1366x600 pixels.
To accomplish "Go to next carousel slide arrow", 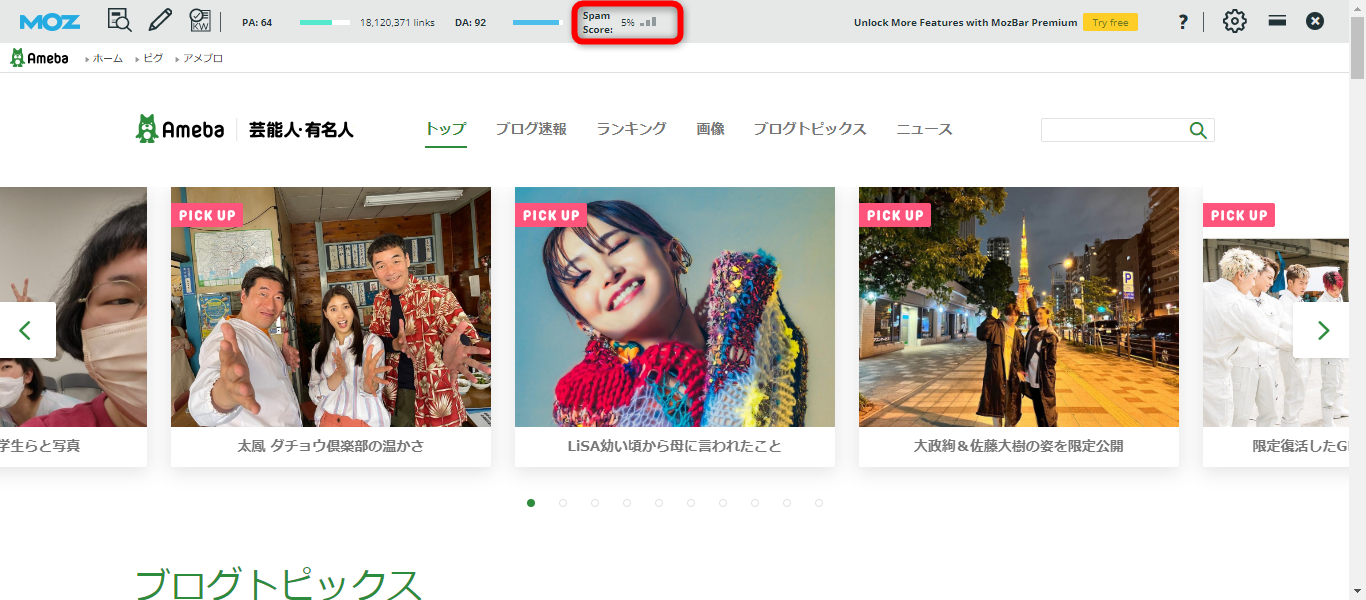I will pyautogui.click(x=1323, y=330).
